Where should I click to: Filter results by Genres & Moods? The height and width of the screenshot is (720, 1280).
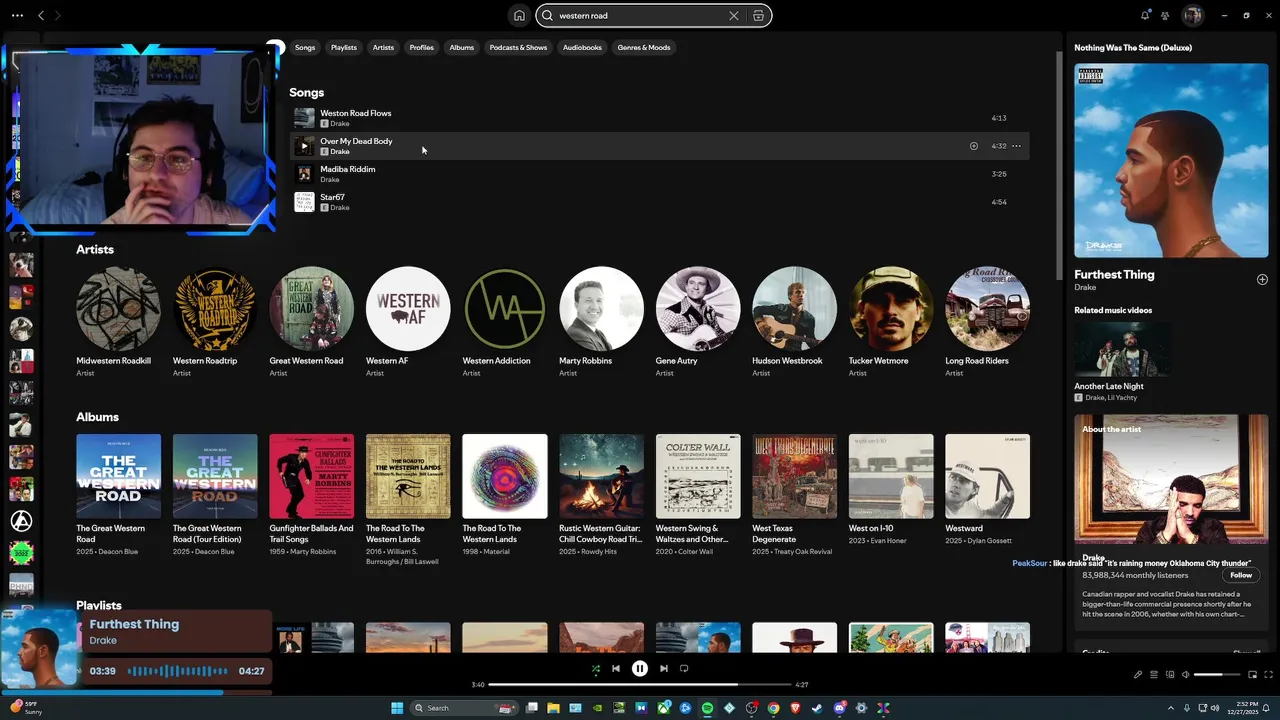644,47
